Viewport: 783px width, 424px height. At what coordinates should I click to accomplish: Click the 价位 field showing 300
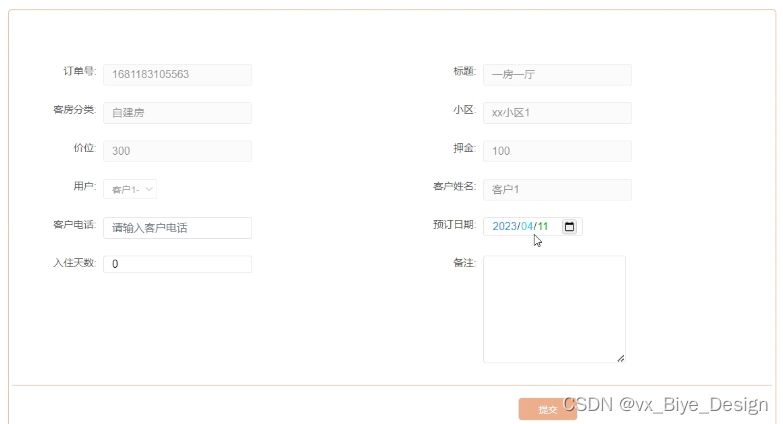tap(177, 151)
